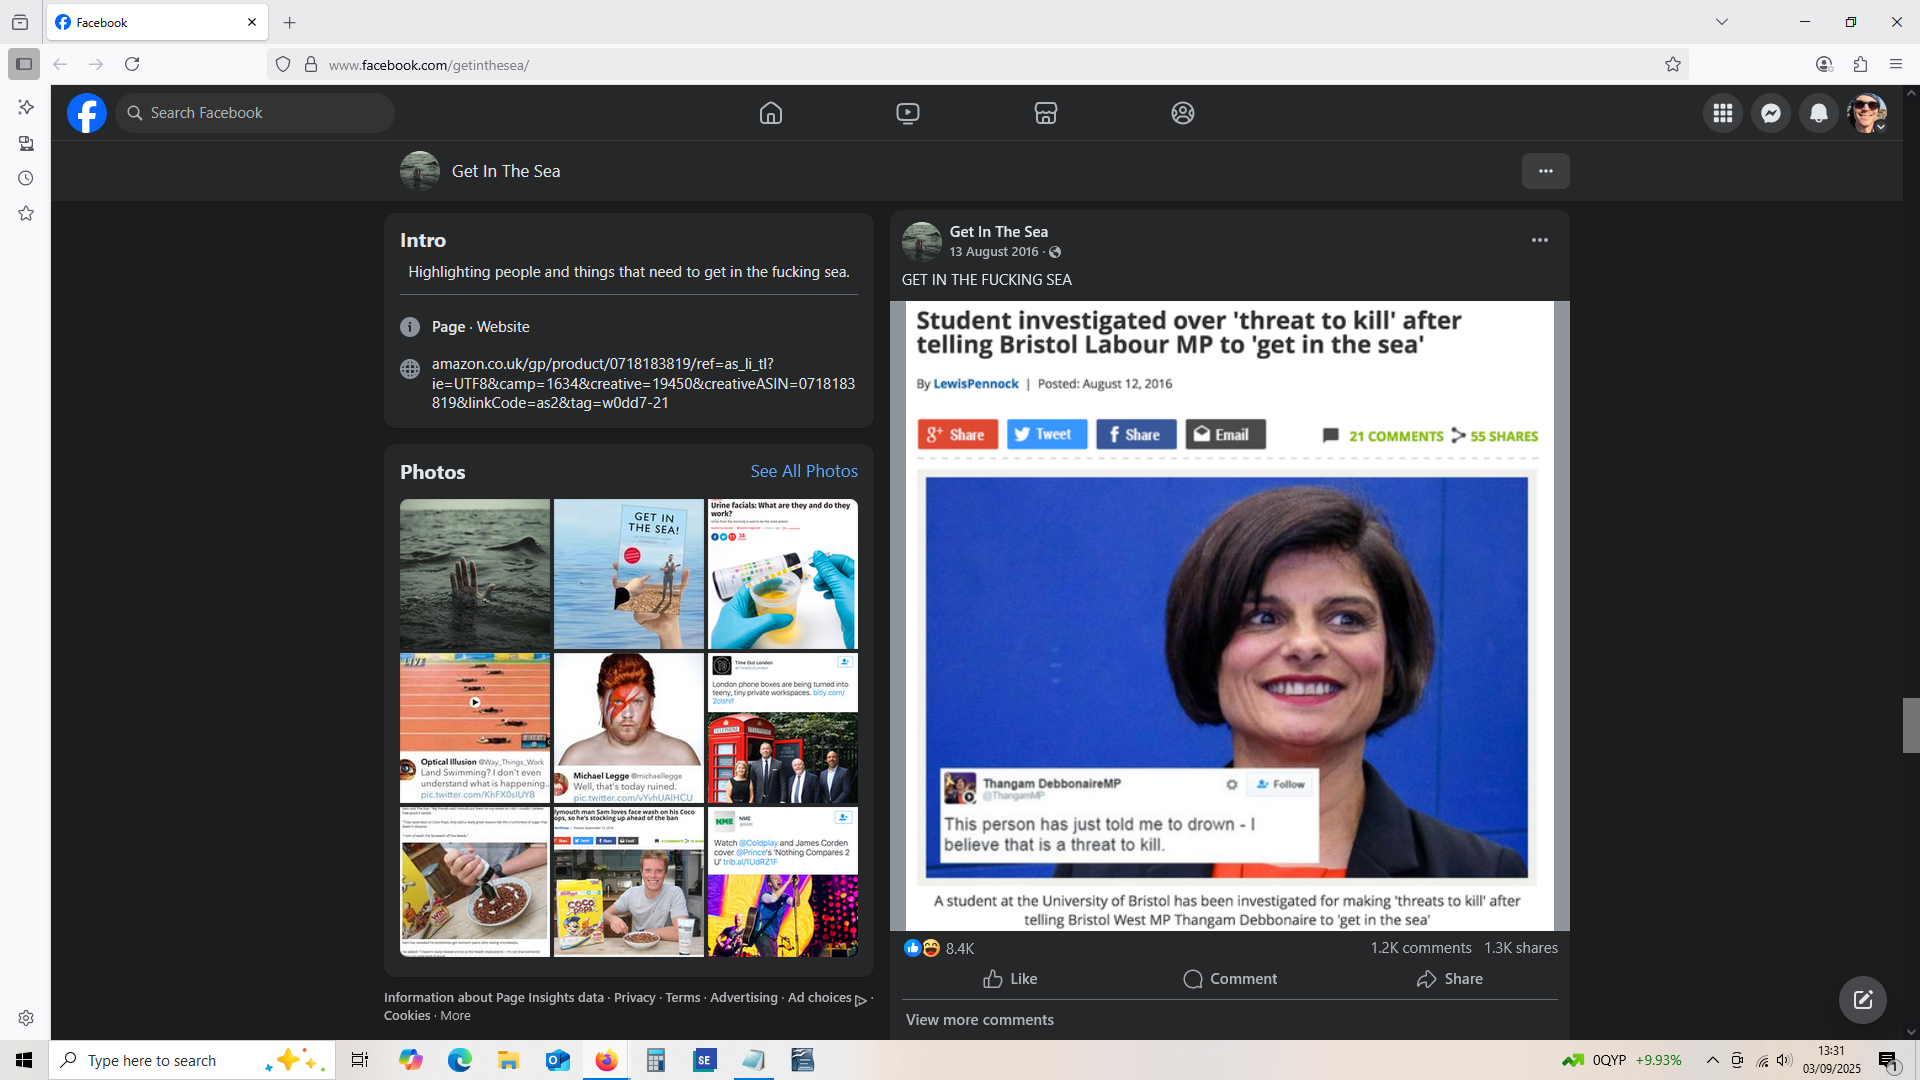Open Facebook notifications bell
Screen dimensions: 1920x1080
click(1819, 113)
